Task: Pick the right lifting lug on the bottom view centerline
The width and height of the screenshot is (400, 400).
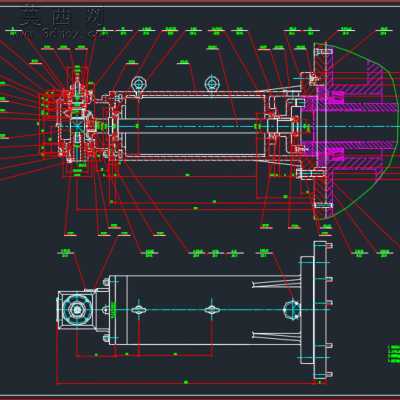Action: 212,310
